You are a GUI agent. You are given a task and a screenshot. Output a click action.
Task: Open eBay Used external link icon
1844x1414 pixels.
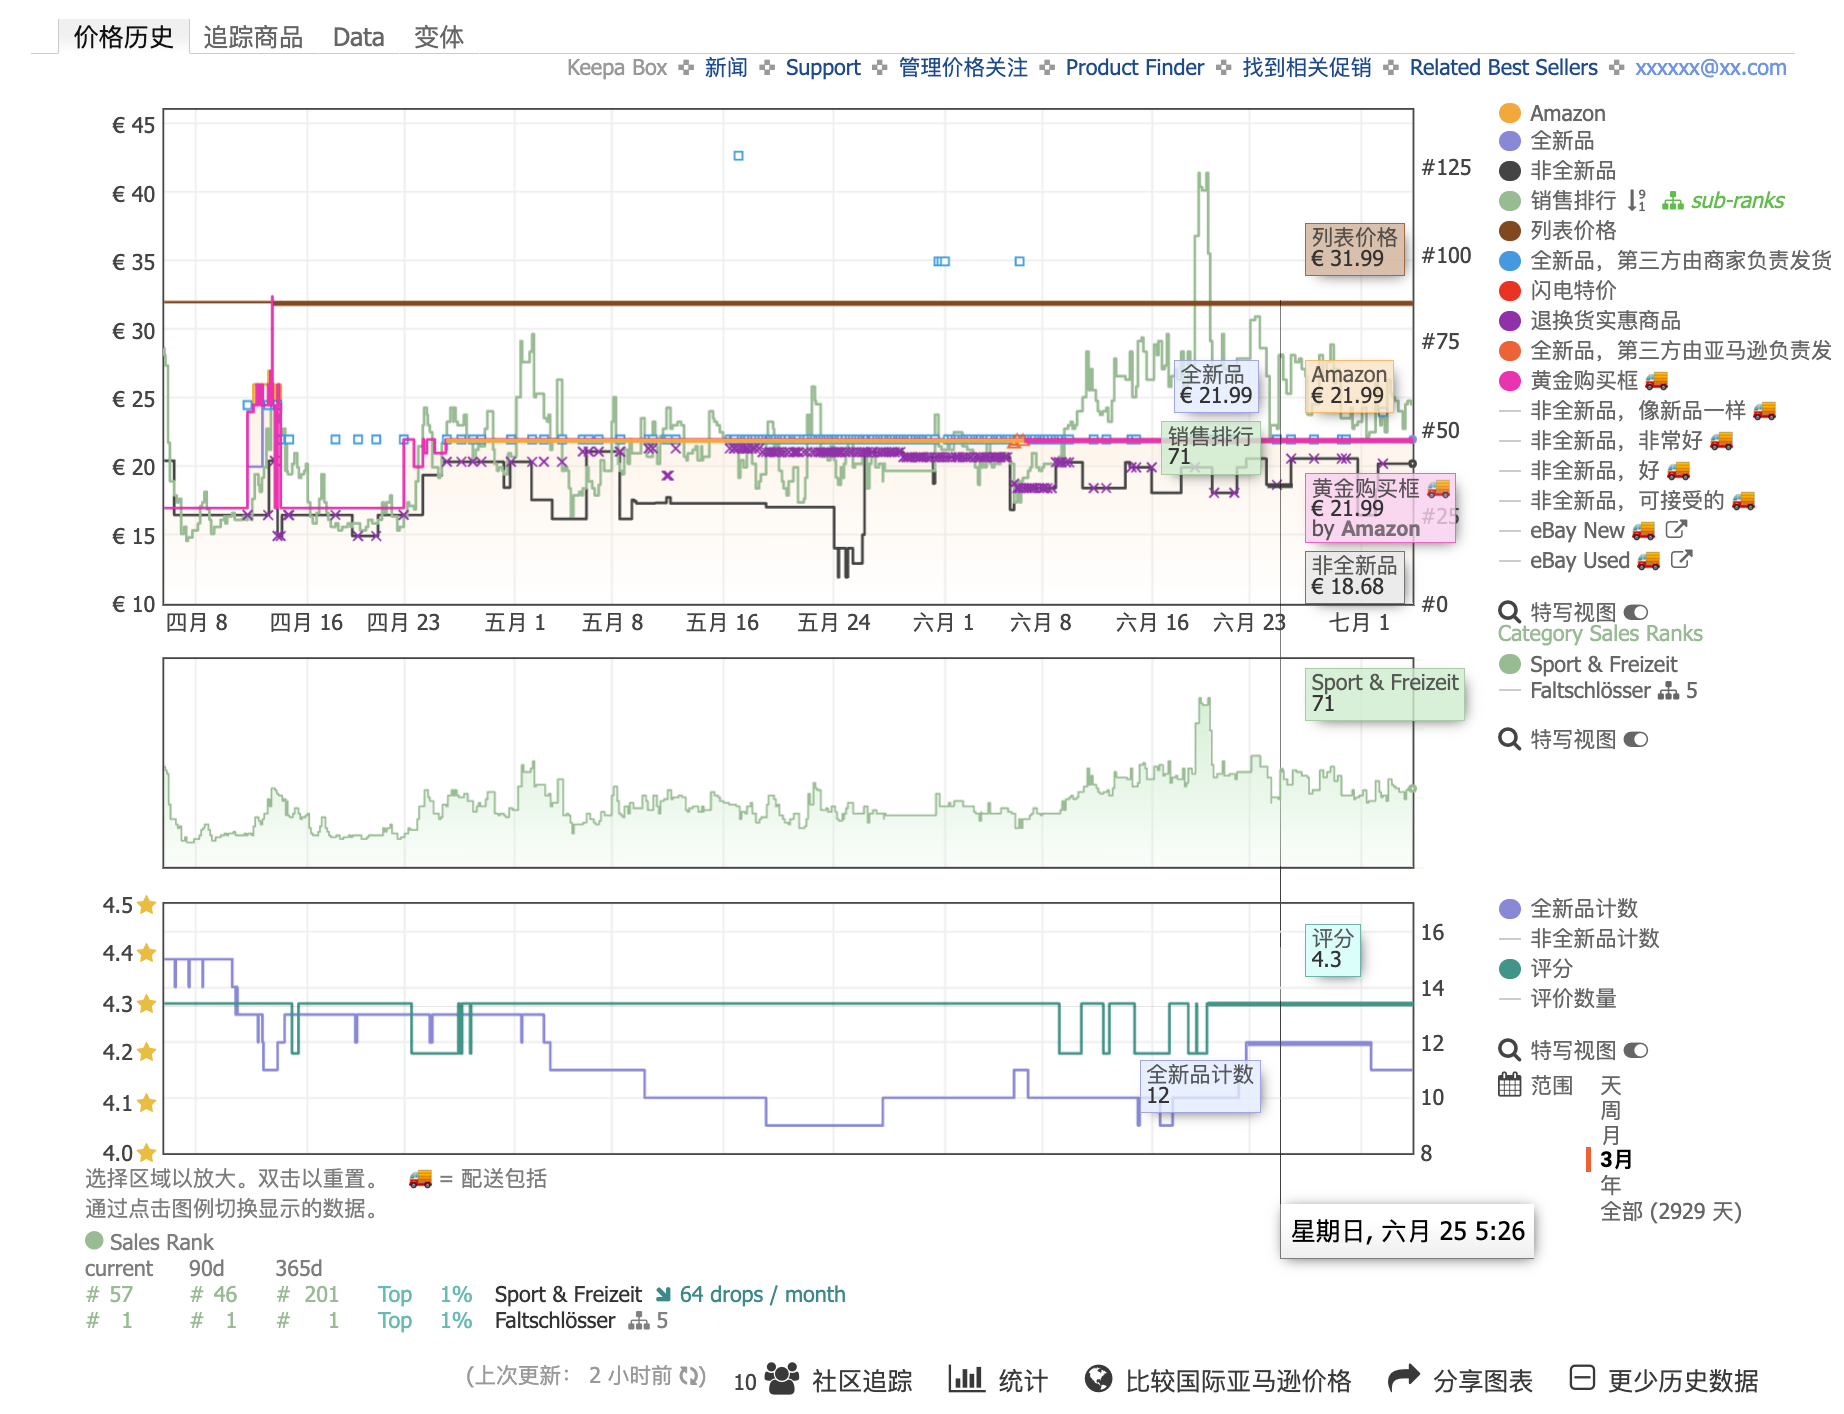[1681, 559]
